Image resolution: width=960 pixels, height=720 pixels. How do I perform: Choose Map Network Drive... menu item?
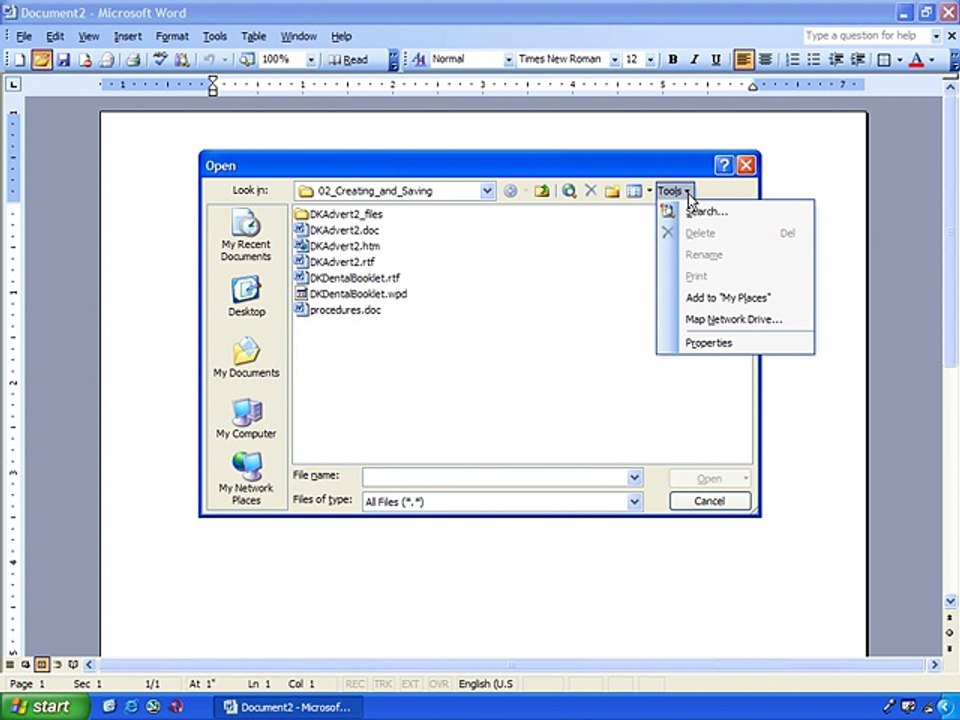tap(733, 320)
